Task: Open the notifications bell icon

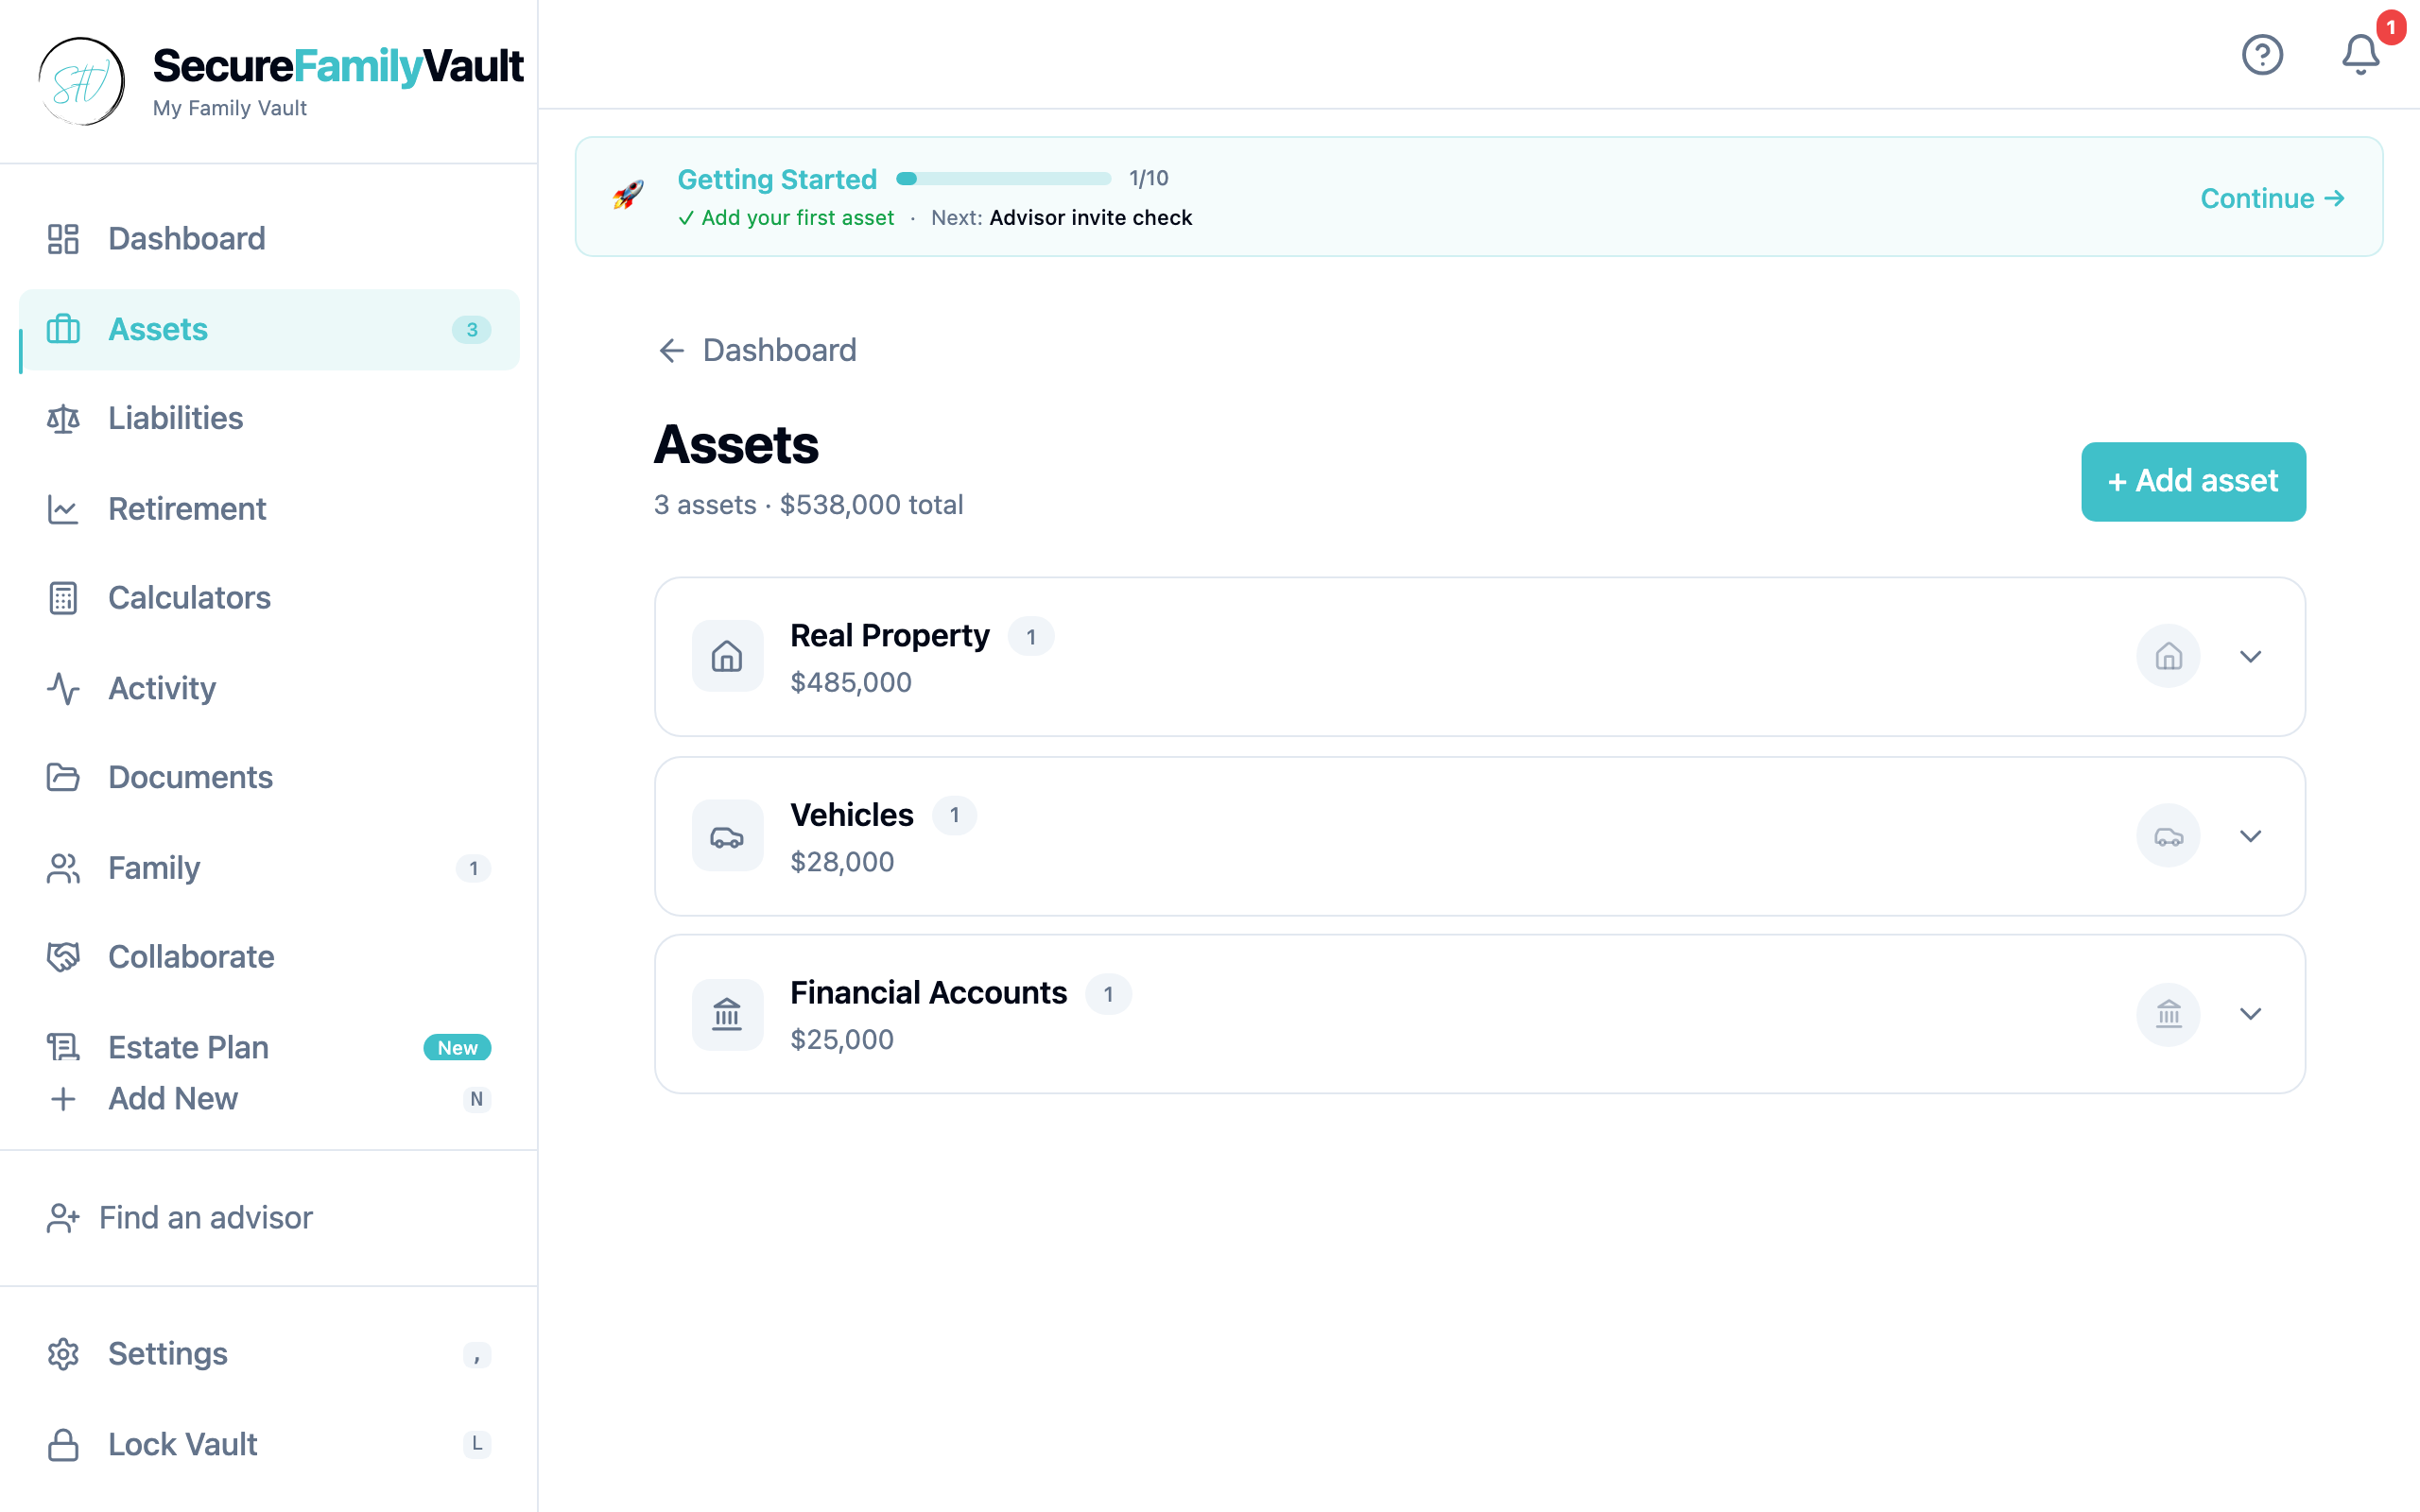Action: (2360, 54)
